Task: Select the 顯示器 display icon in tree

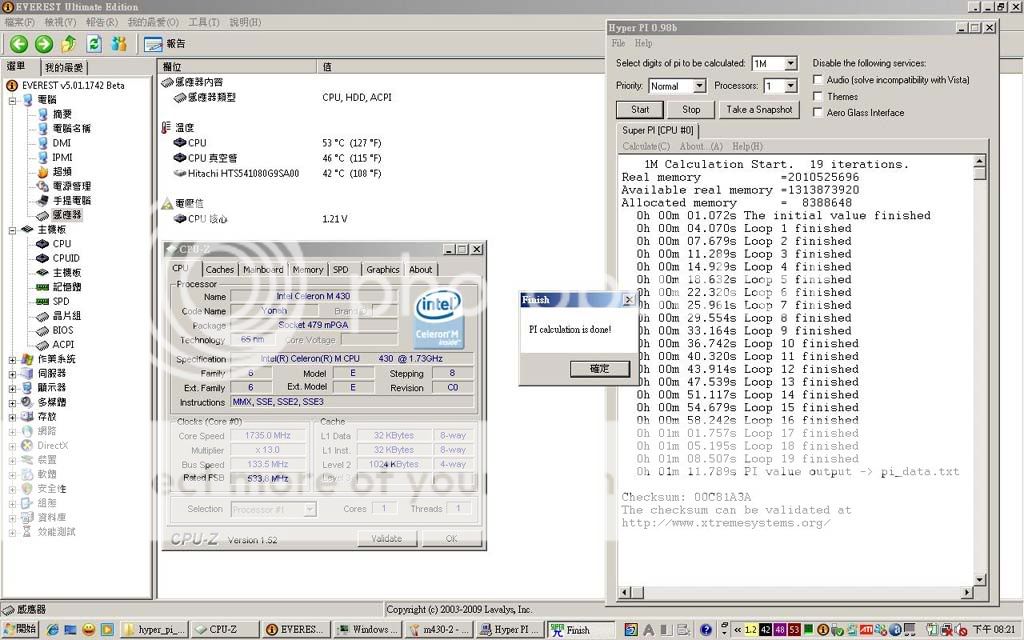Action: click(x=27, y=388)
